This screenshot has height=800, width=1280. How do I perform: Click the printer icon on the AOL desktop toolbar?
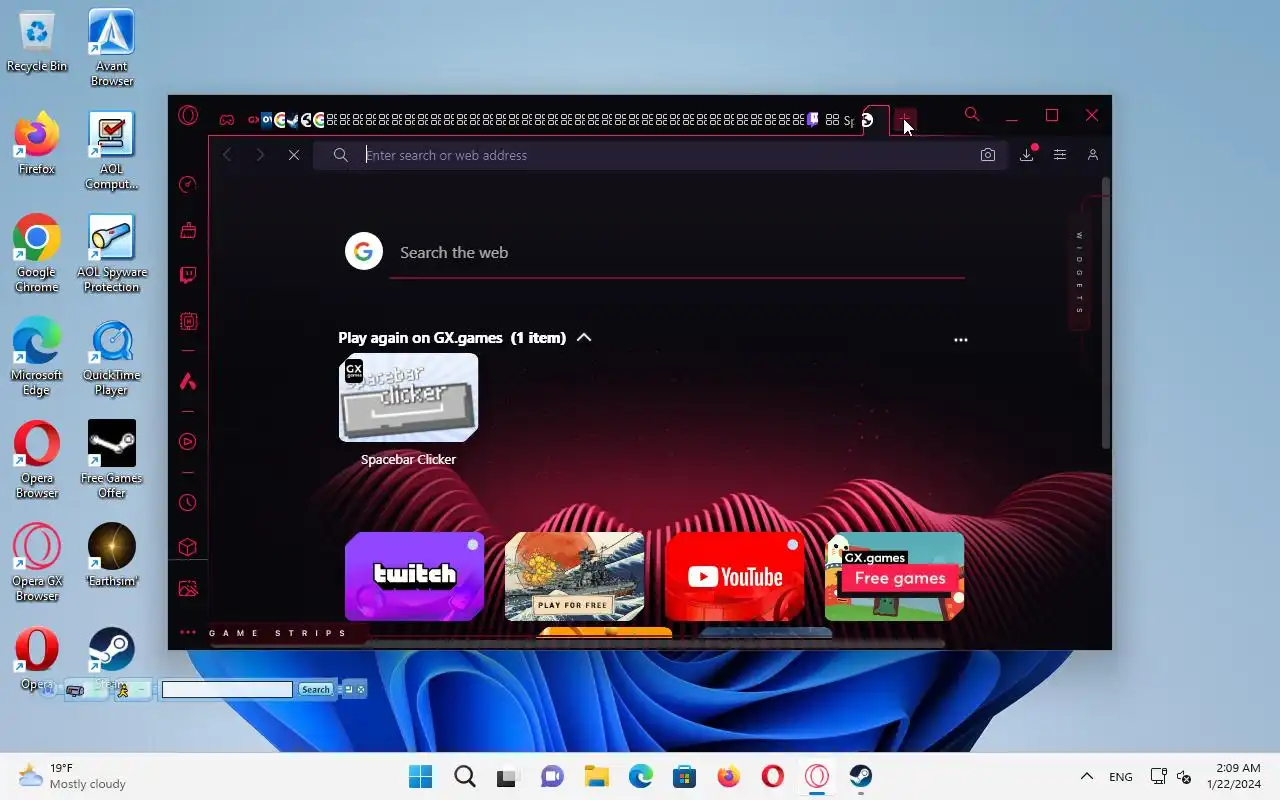coord(75,690)
